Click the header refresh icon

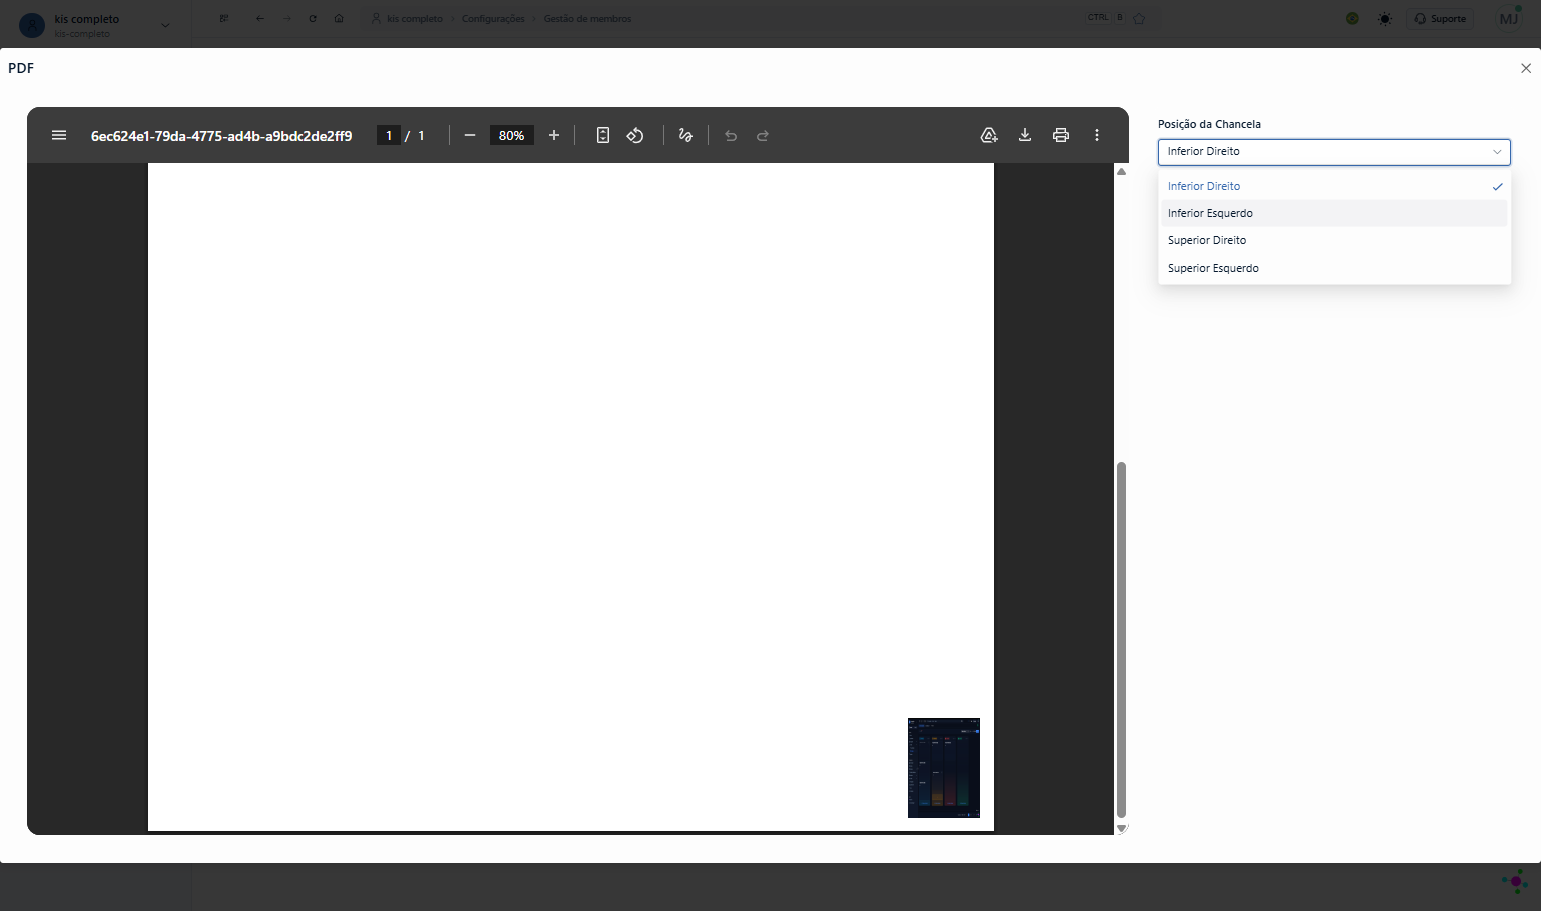pyautogui.click(x=313, y=19)
